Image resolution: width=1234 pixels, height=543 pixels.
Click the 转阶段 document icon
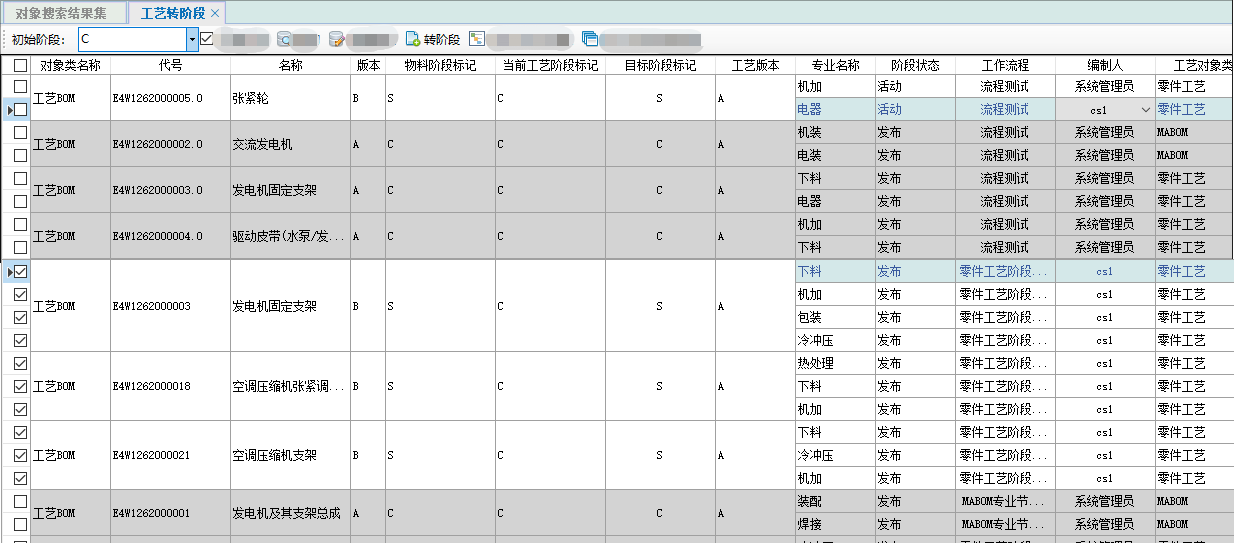click(x=413, y=40)
